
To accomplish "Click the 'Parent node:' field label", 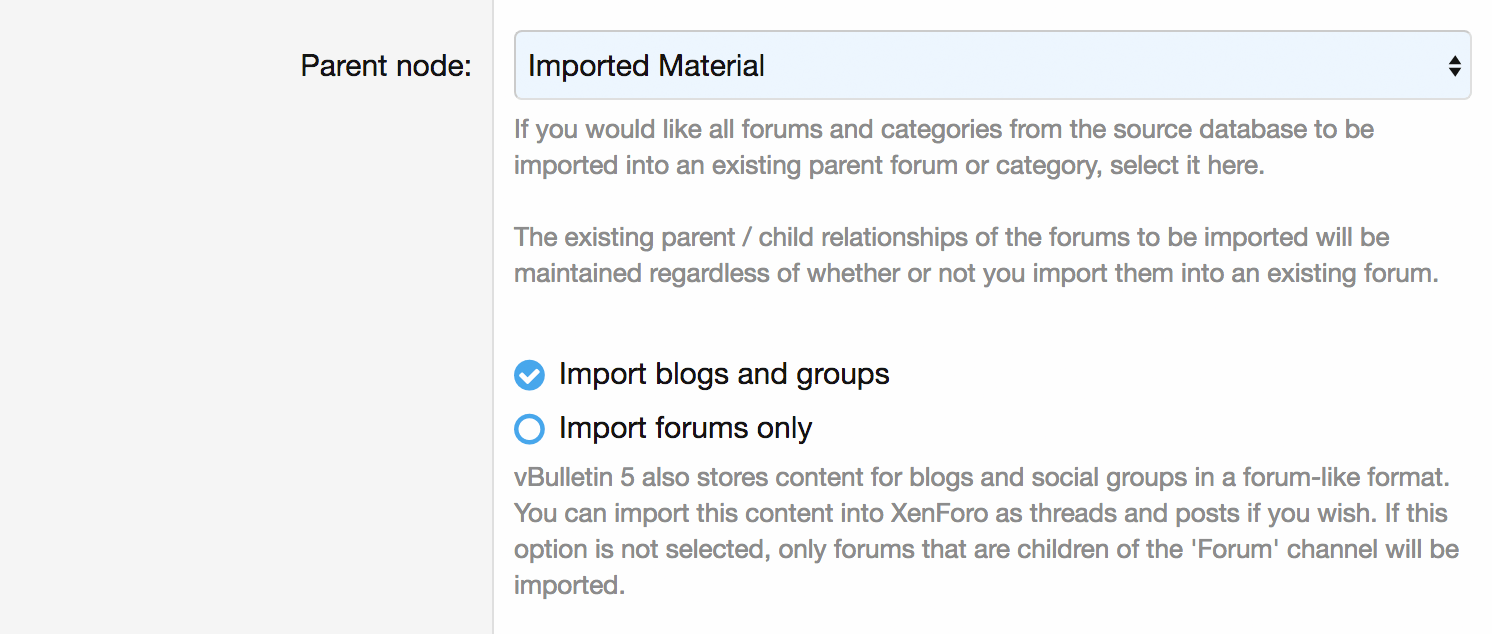I will pos(386,66).
